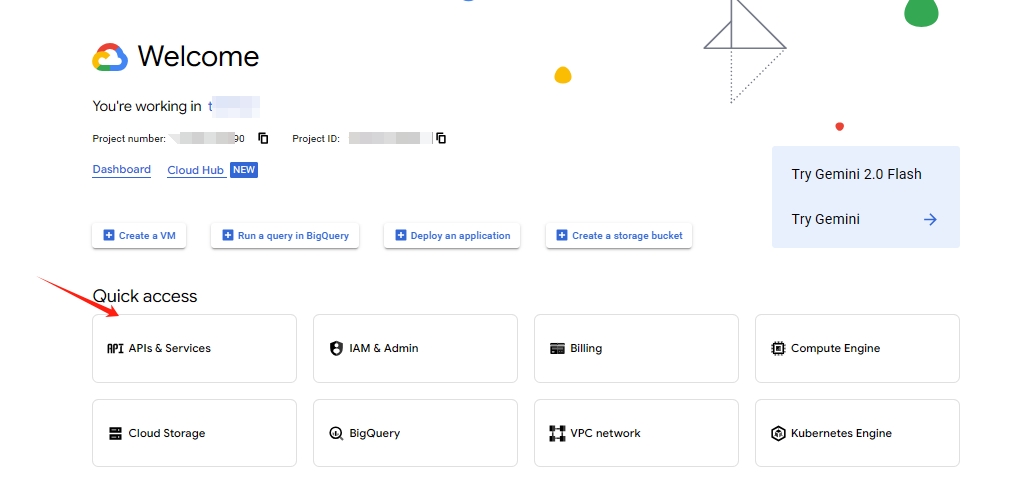The width and height of the screenshot is (1011, 488).
Task: Open the Kubernetes Engine quick access card
Action: click(857, 433)
